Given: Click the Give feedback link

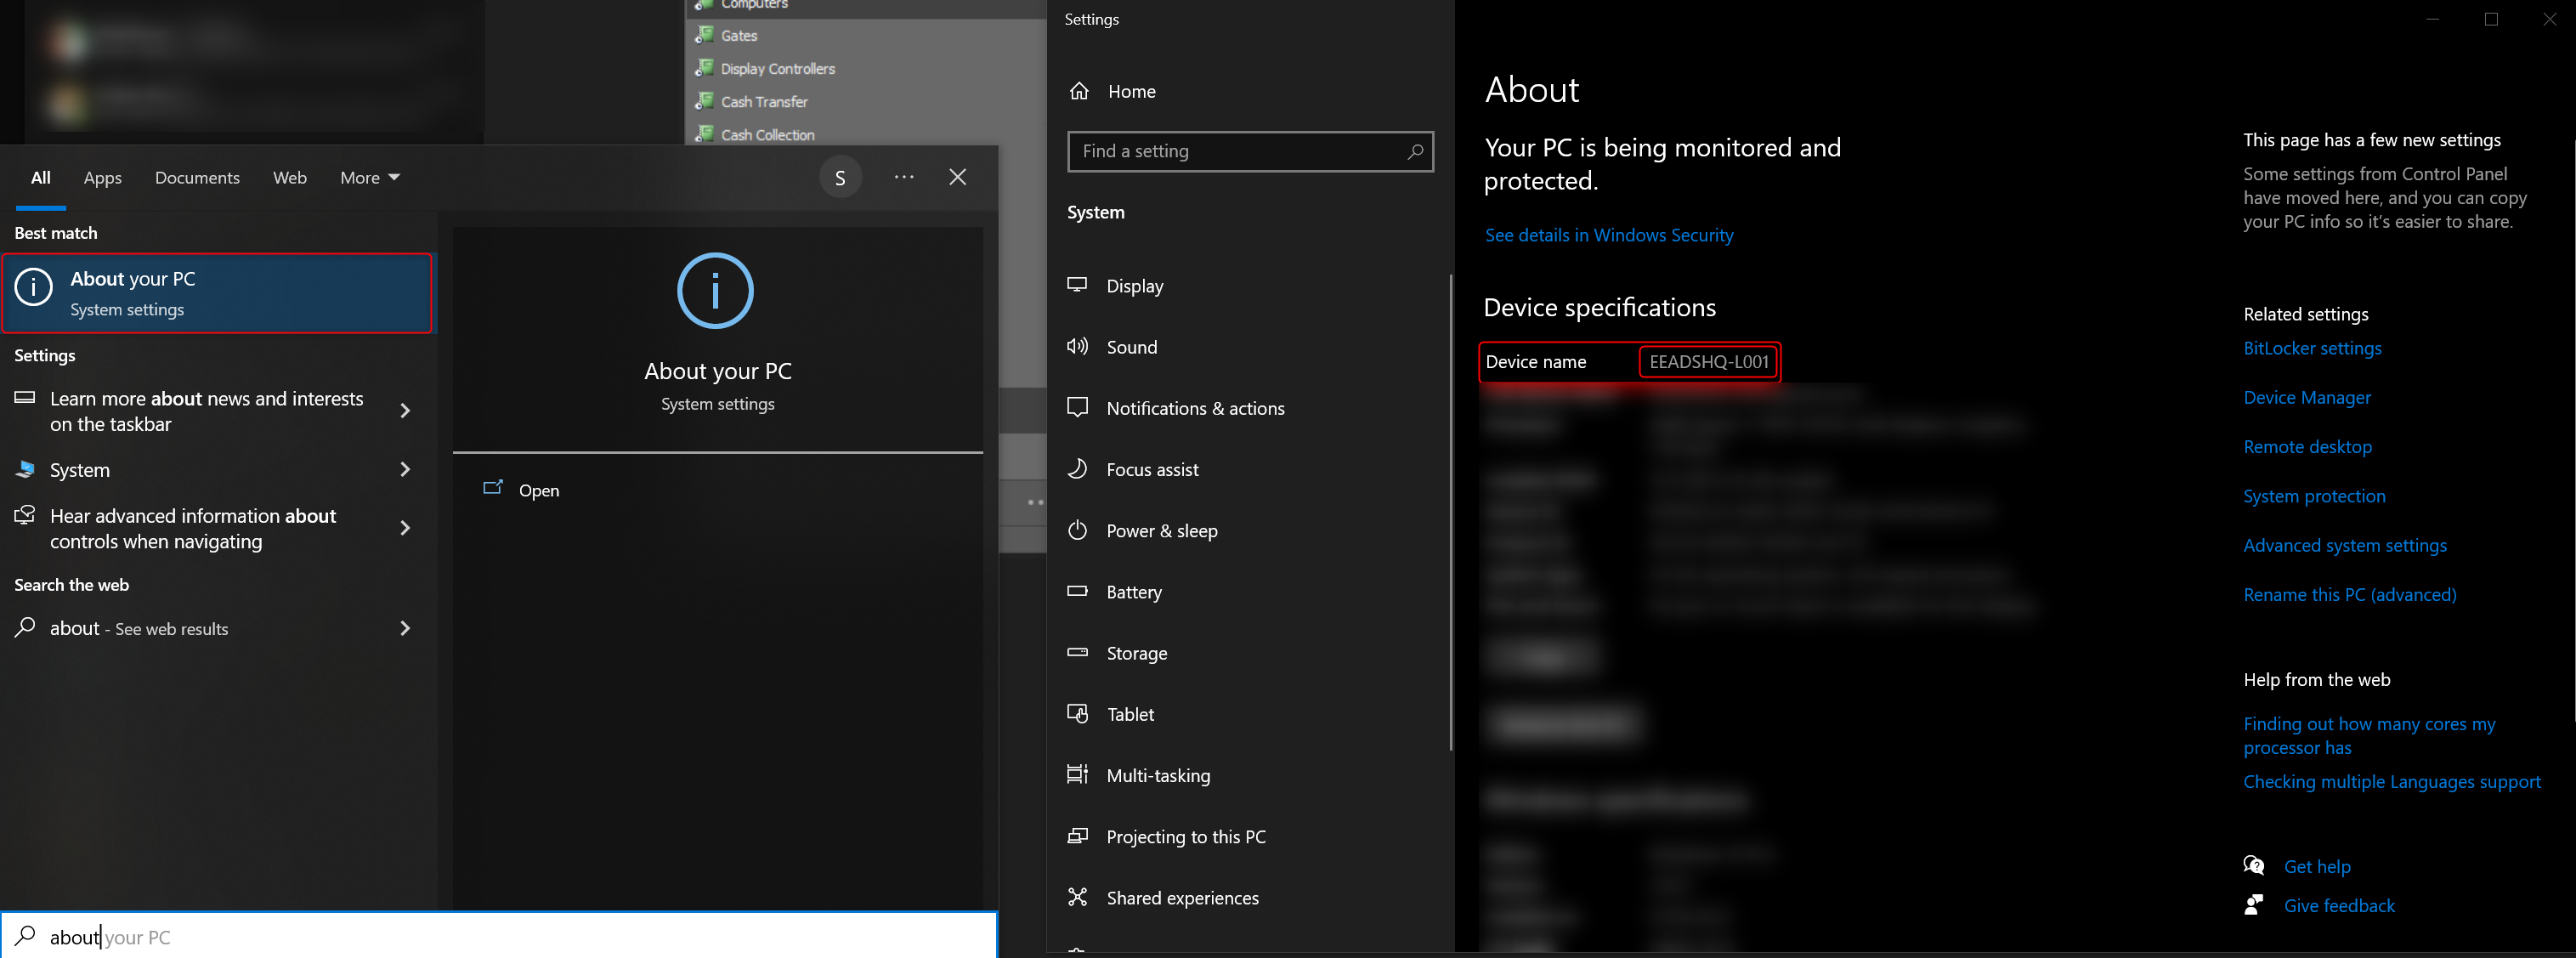Looking at the screenshot, I should 2339,905.
